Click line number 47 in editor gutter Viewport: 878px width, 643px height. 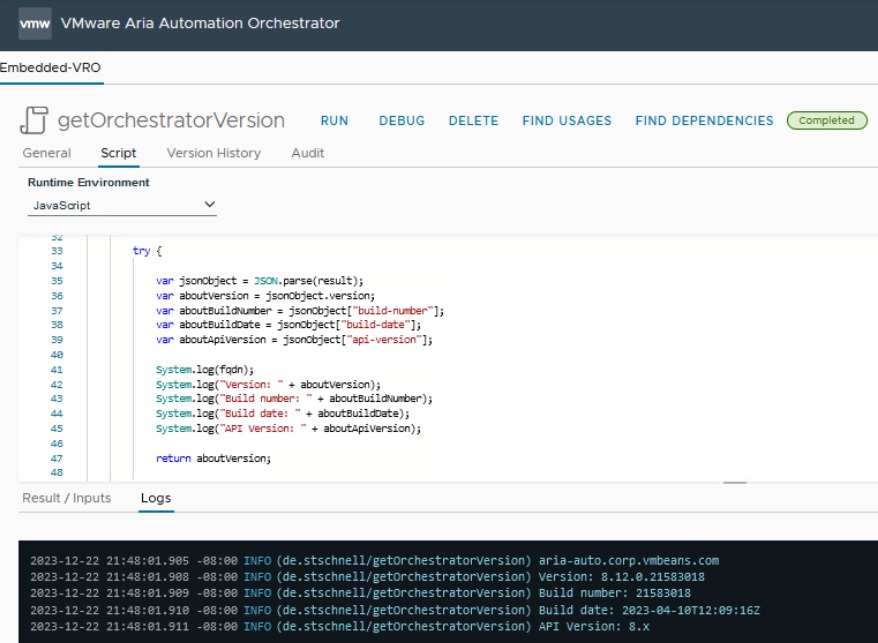pos(56,458)
